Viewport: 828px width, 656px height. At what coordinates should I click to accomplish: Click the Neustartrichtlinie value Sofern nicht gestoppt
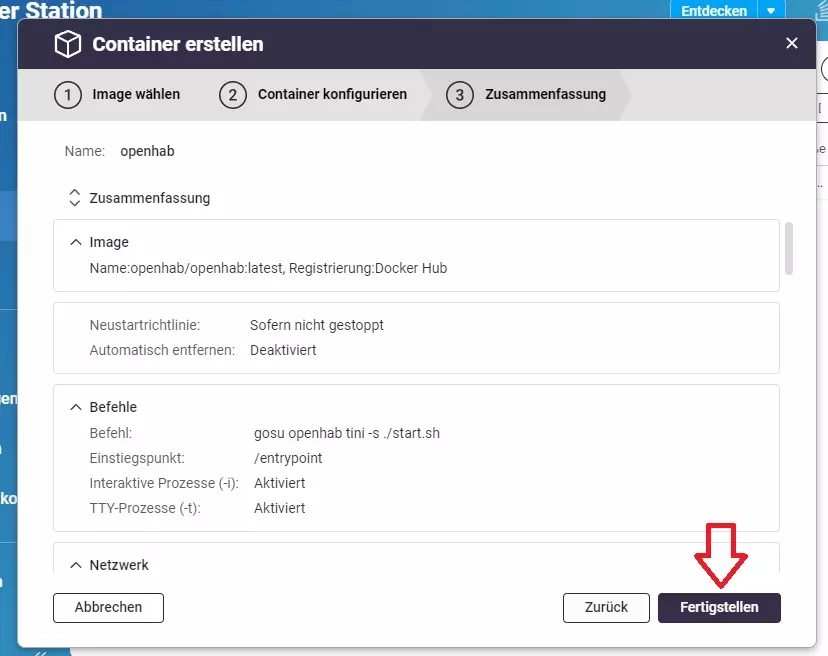(x=317, y=325)
